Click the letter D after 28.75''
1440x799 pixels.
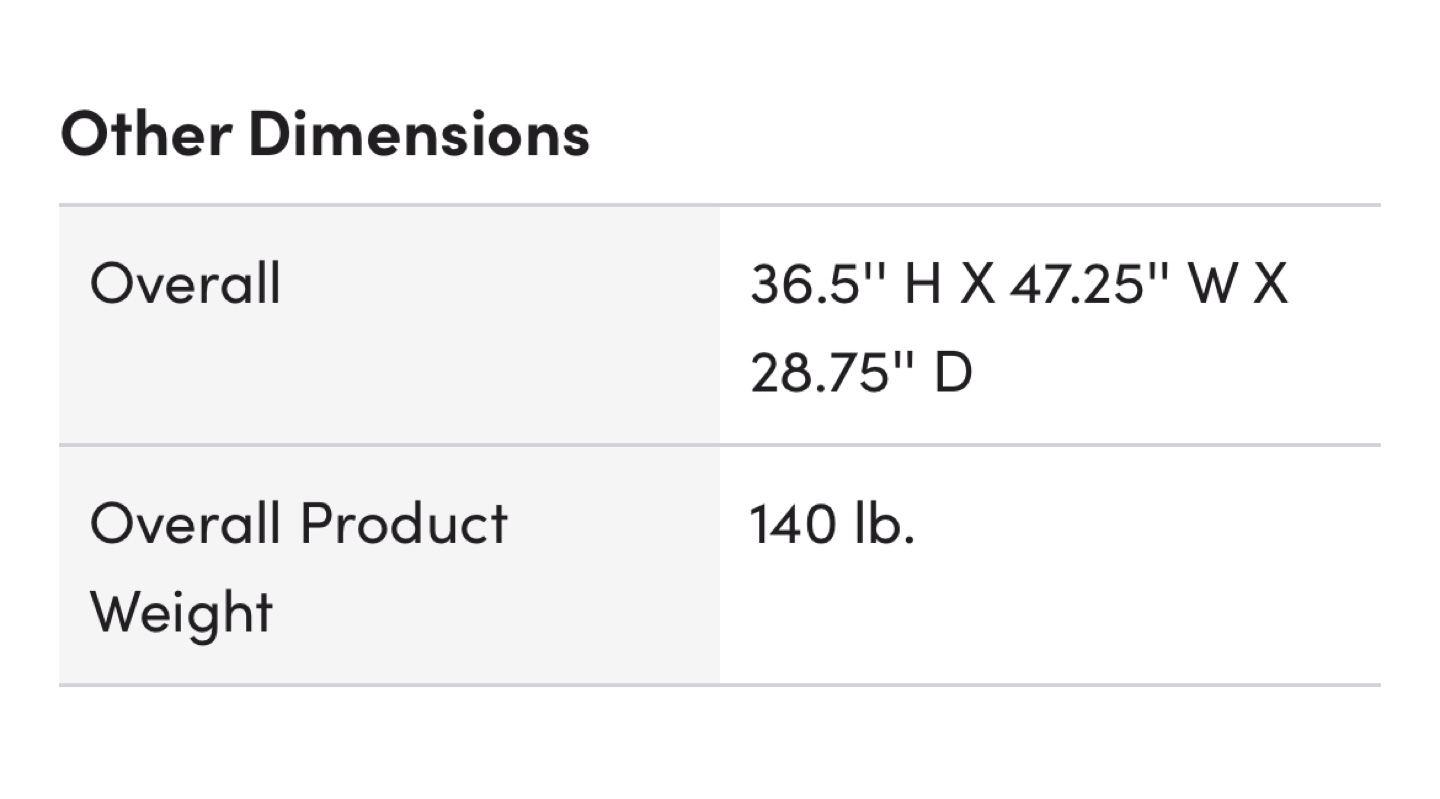click(953, 373)
